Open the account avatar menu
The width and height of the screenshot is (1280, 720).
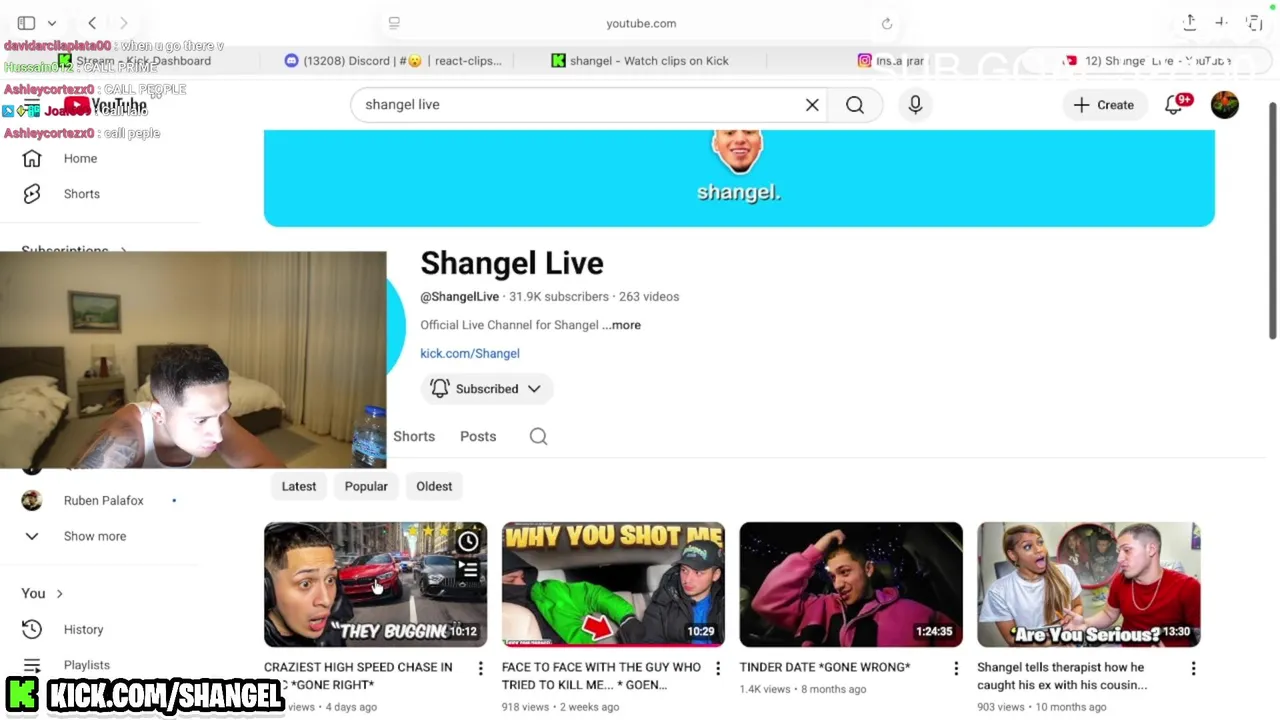pyautogui.click(x=1225, y=105)
